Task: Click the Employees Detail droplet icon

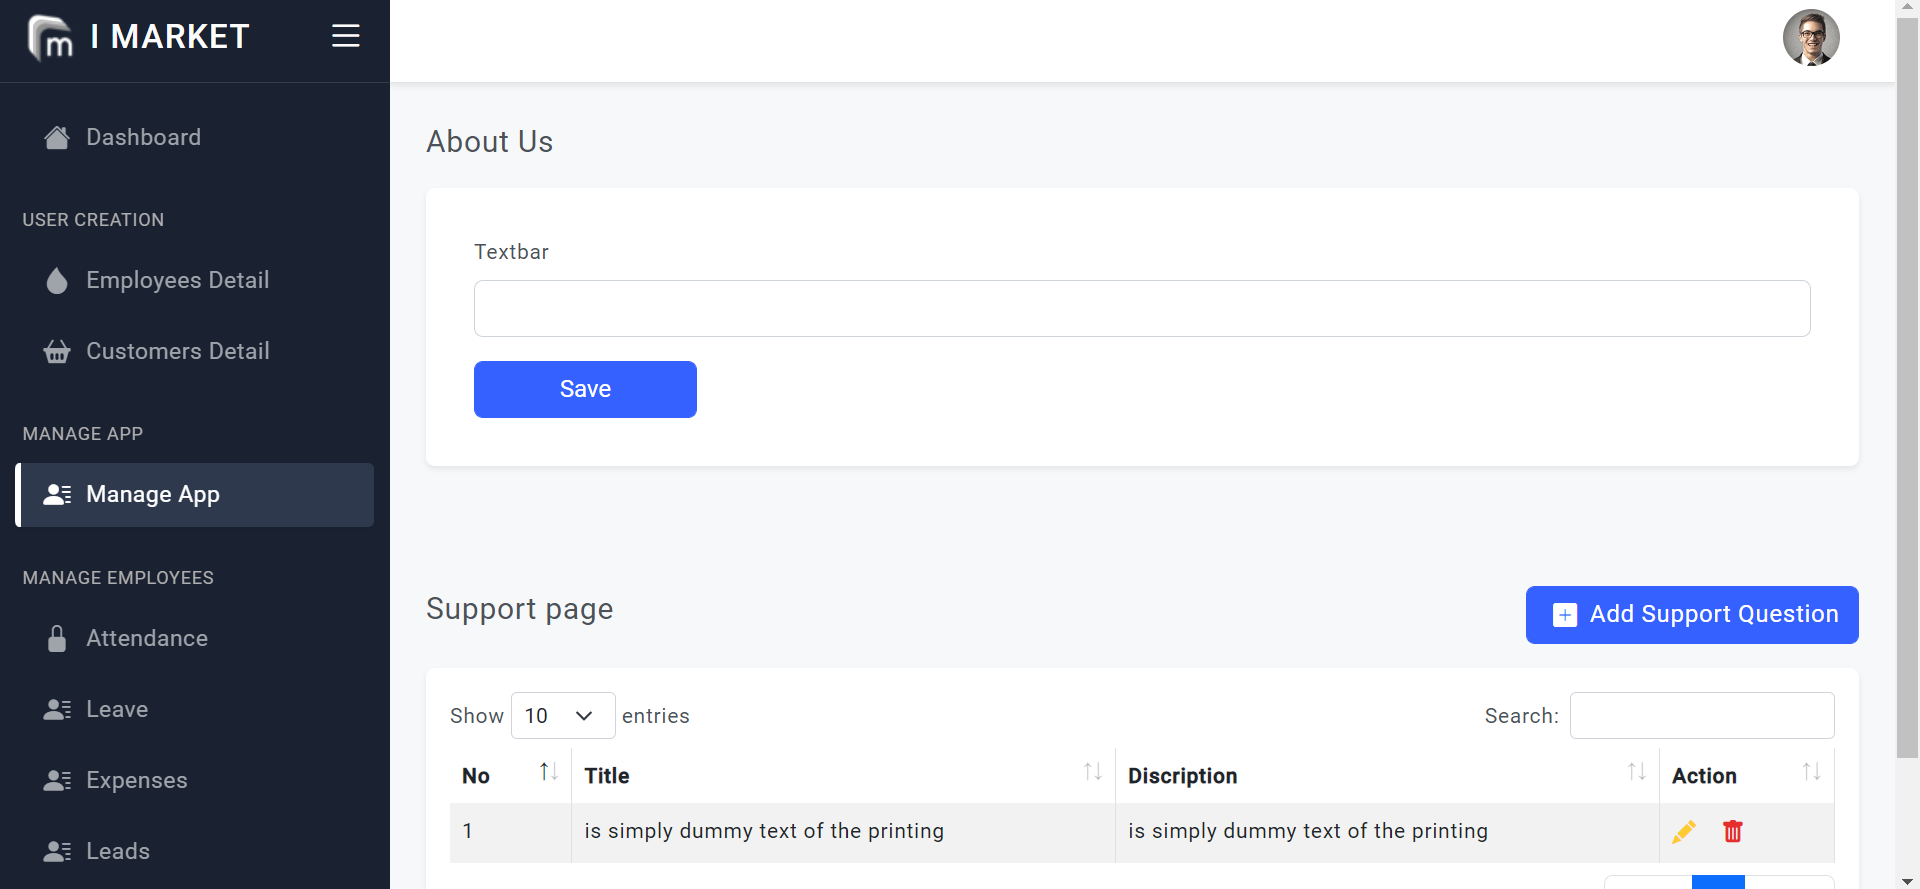Action: click(x=57, y=281)
